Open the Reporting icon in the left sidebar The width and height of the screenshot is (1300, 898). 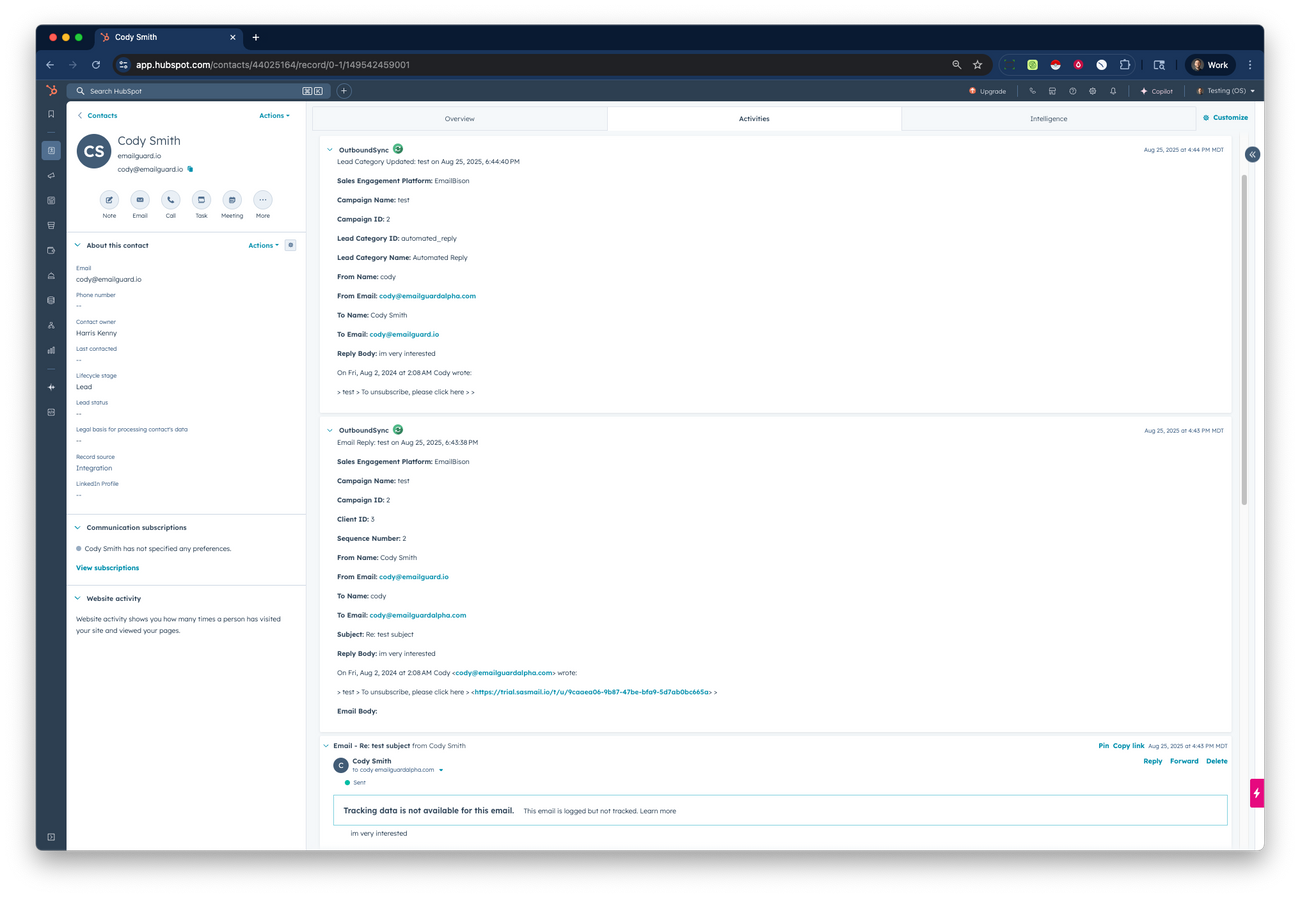(x=50, y=350)
